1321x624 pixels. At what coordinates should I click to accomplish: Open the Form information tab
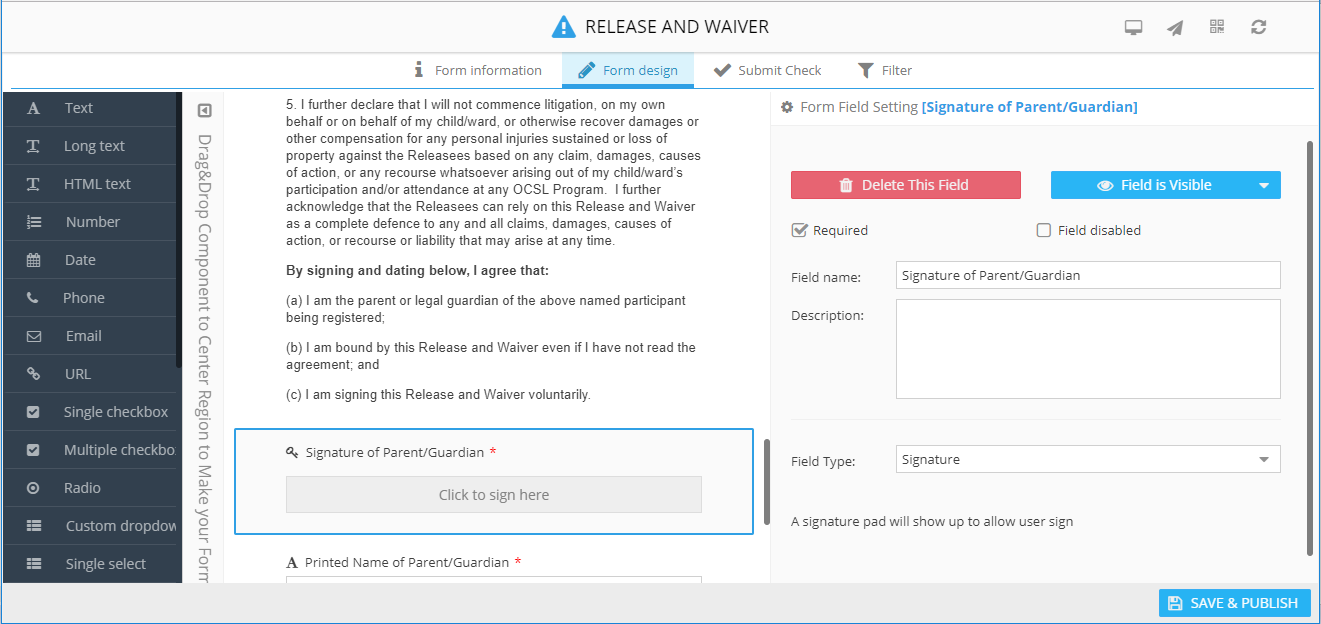[x=478, y=70]
